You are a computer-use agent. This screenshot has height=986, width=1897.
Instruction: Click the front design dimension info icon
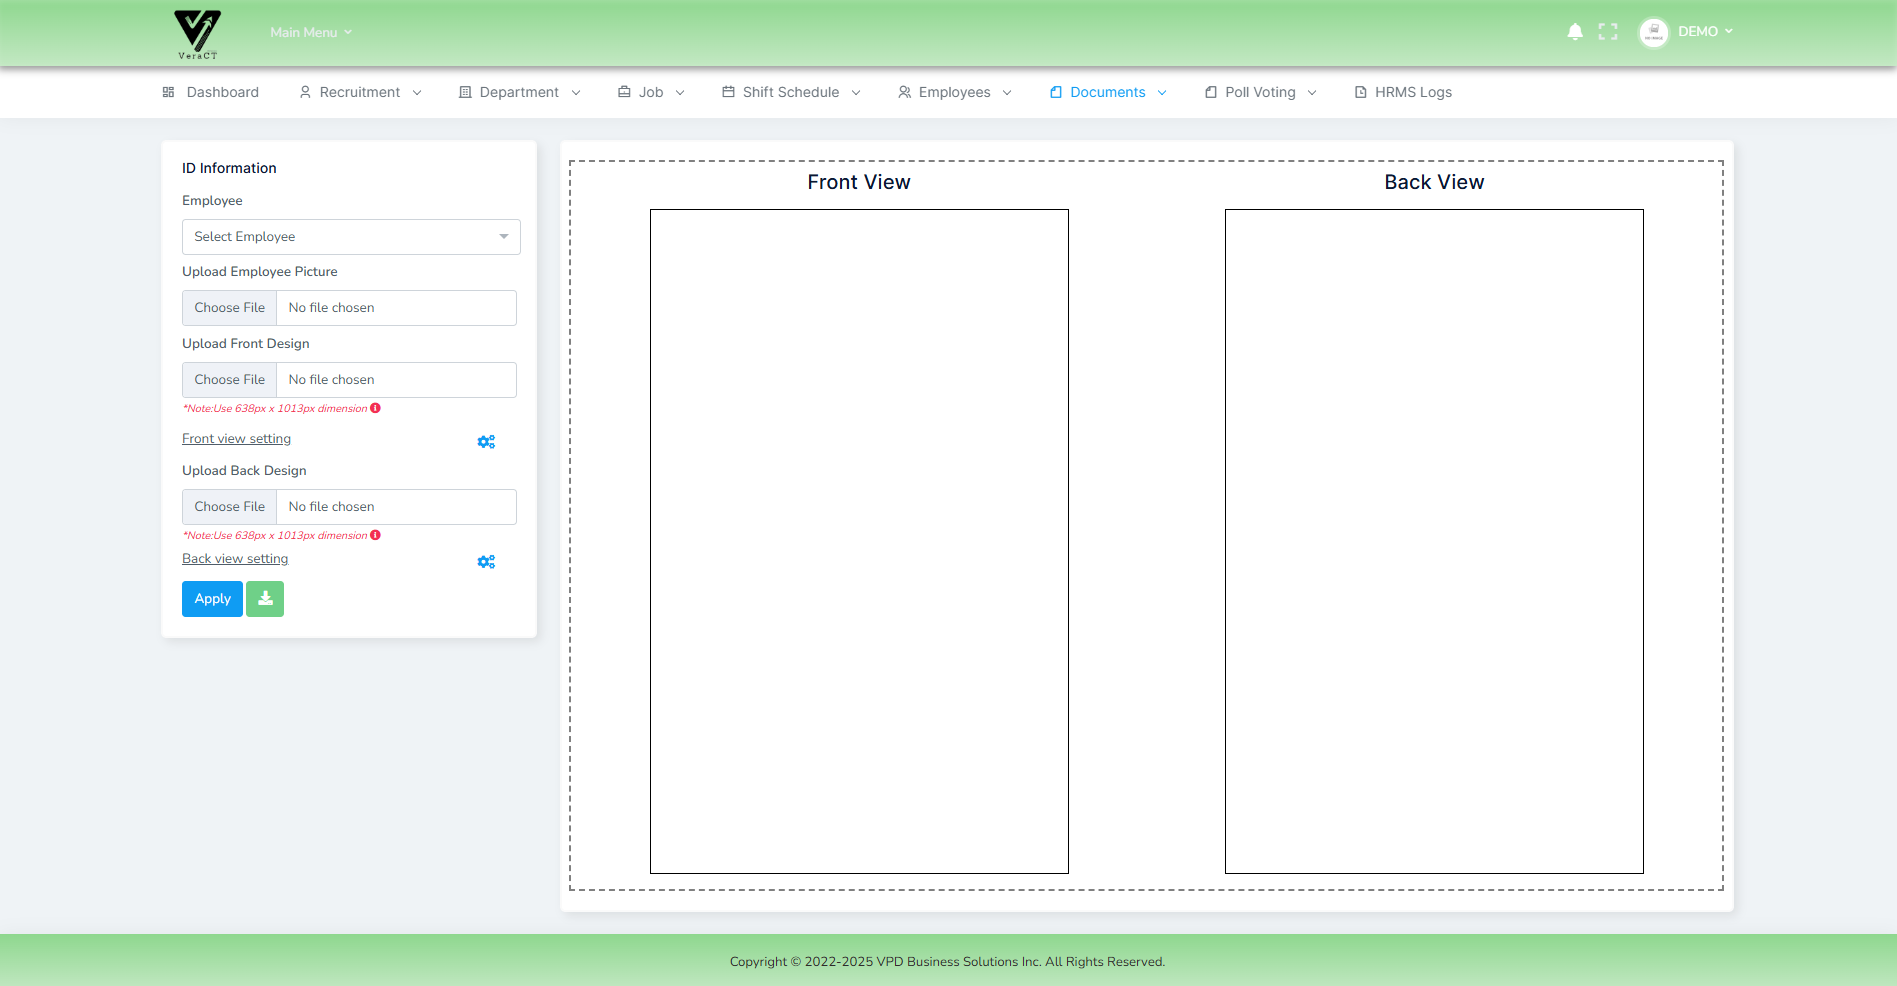point(376,408)
